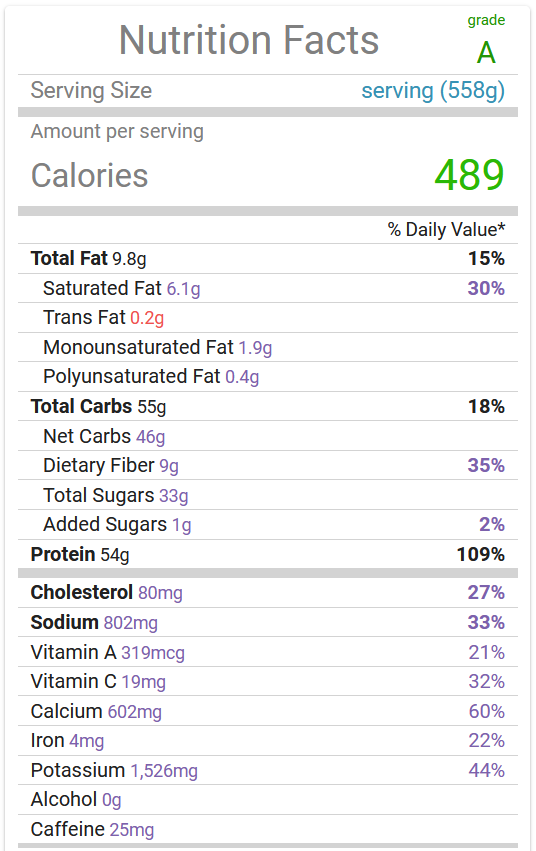Select the Net Carbs 46g value
The width and height of the screenshot is (536, 851).
point(150,437)
